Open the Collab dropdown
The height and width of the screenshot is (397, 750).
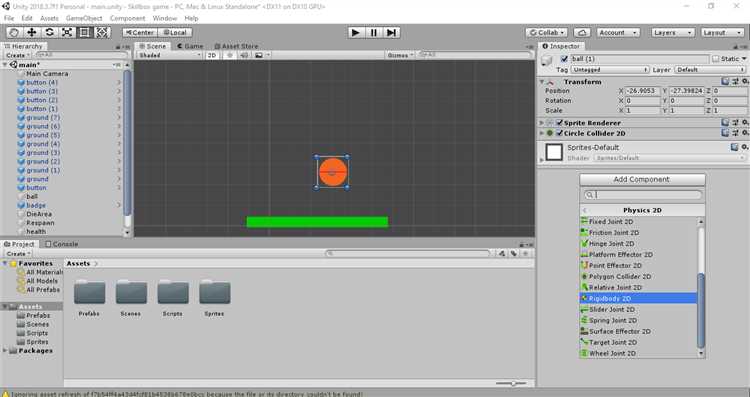[547, 33]
